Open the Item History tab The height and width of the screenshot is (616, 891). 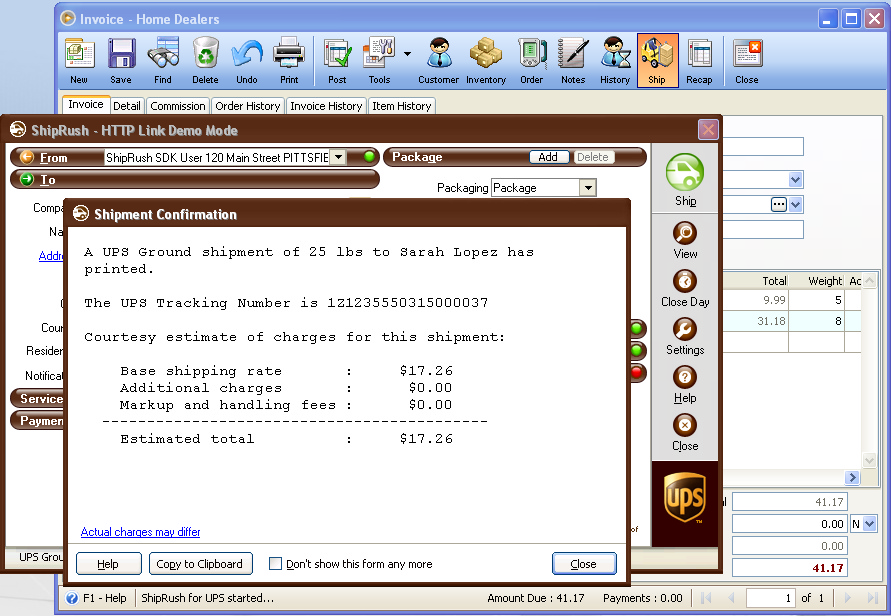coord(402,106)
